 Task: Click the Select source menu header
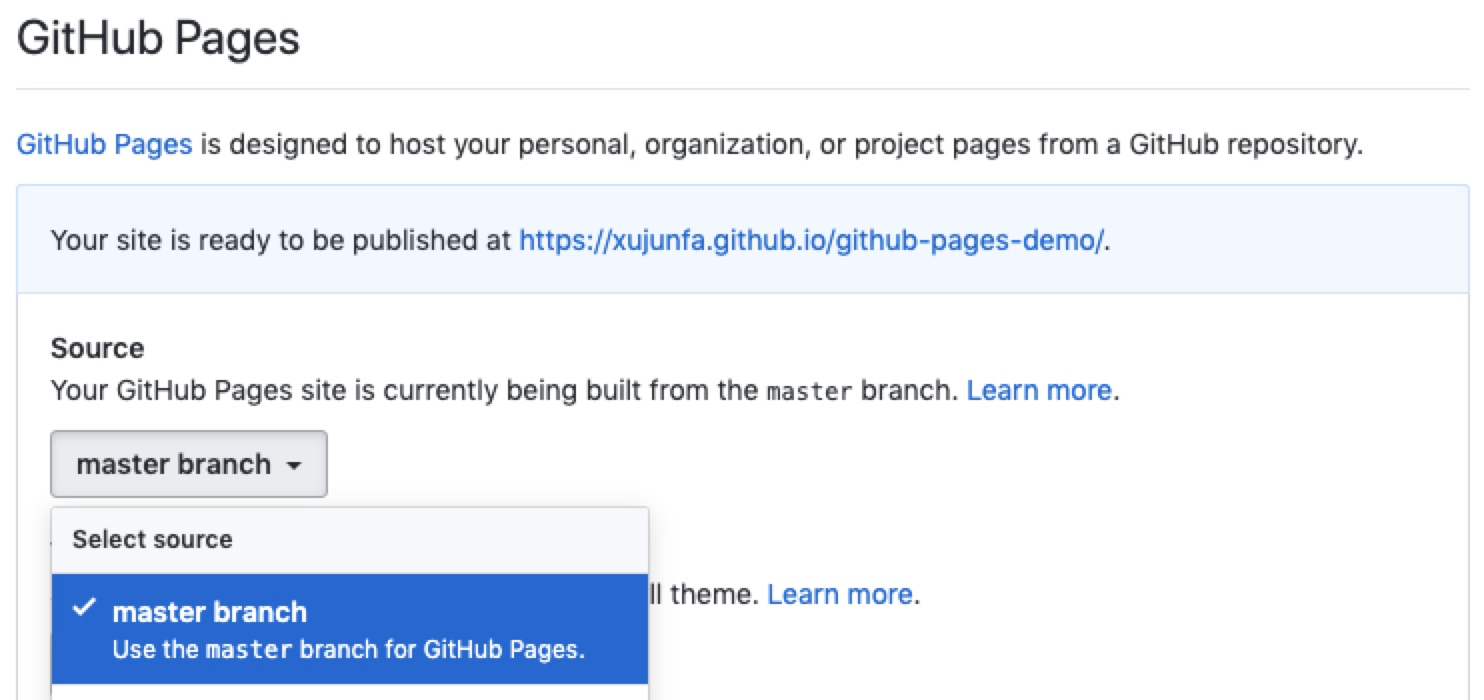click(x=152, y=540)
